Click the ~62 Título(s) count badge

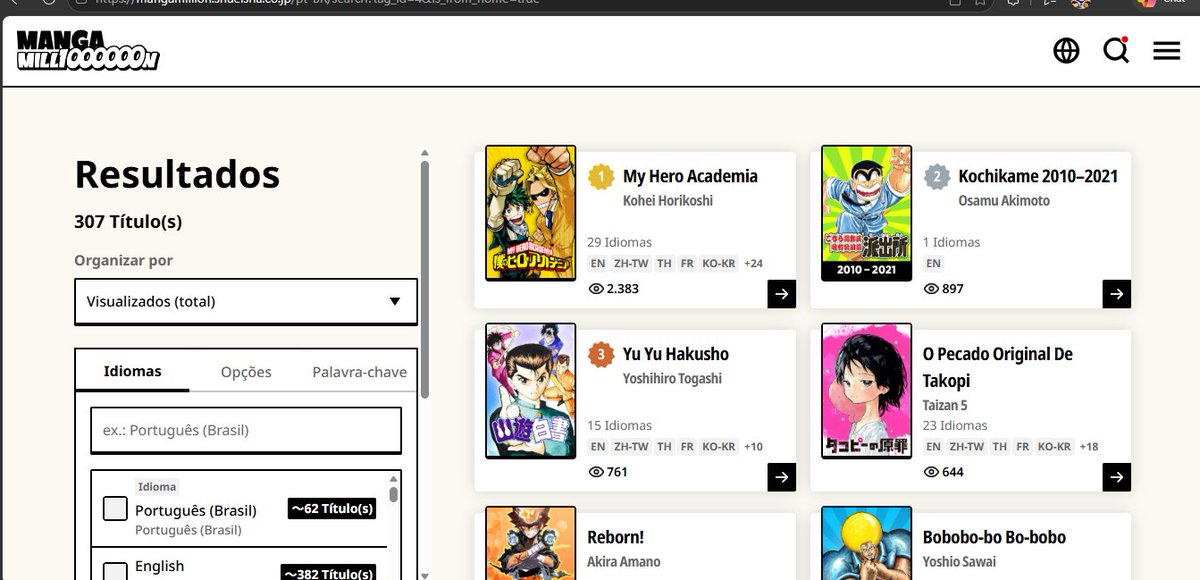[332, 509]
